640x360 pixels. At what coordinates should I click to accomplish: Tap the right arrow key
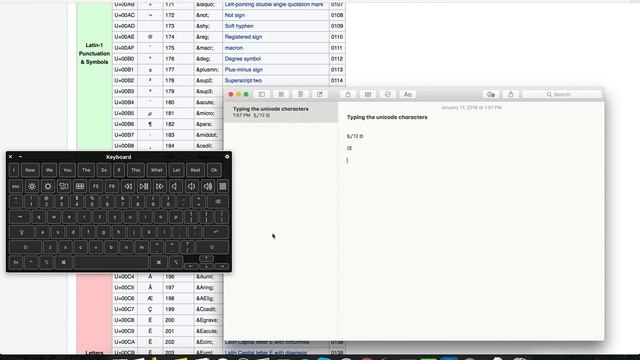coord(222,266)
